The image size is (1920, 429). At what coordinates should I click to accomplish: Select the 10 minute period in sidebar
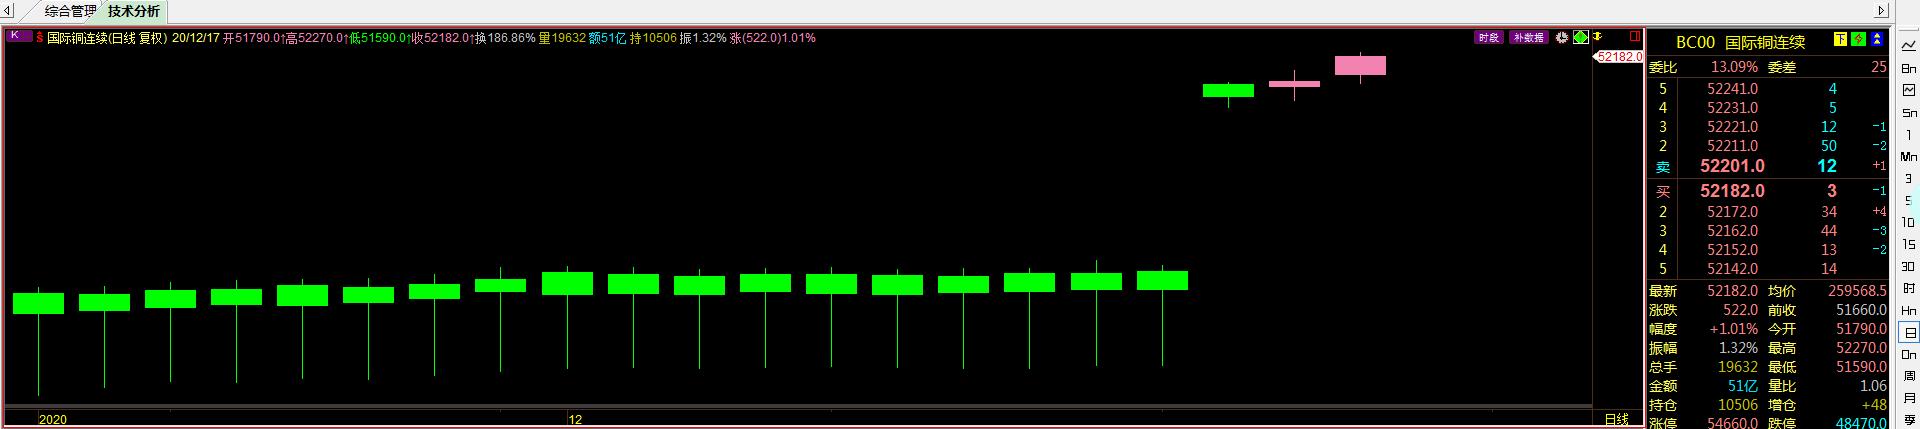point(1909,222)
